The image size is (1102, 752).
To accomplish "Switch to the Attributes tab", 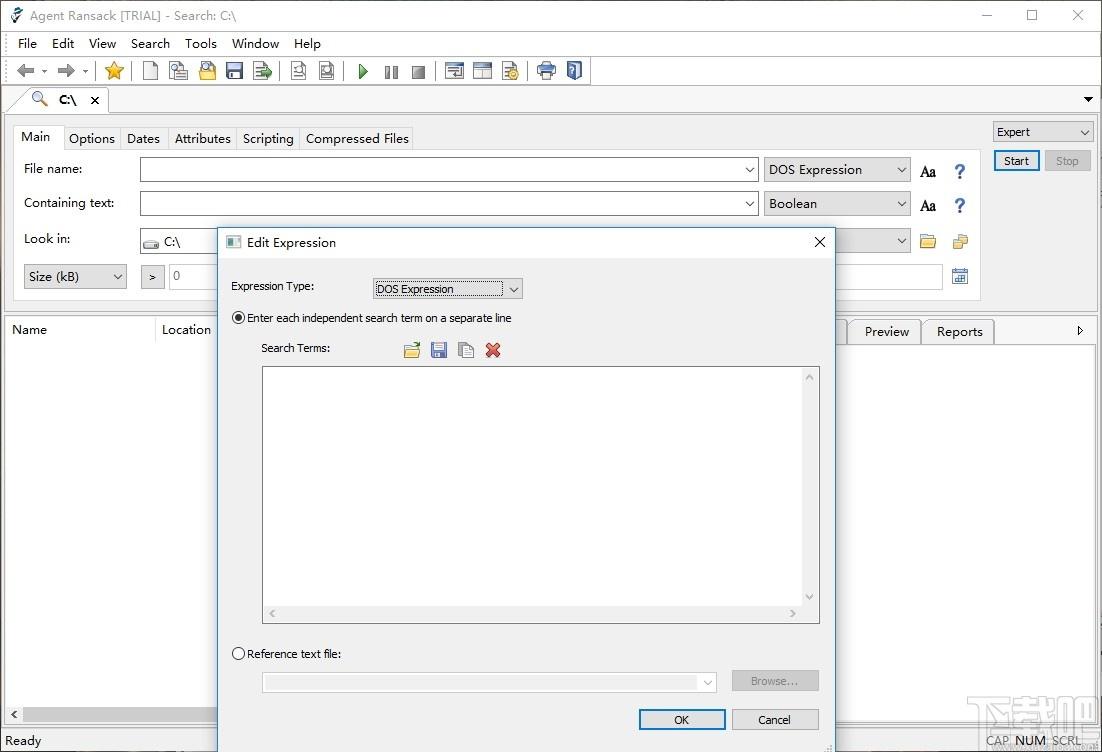I will click(x=202, y=138).
